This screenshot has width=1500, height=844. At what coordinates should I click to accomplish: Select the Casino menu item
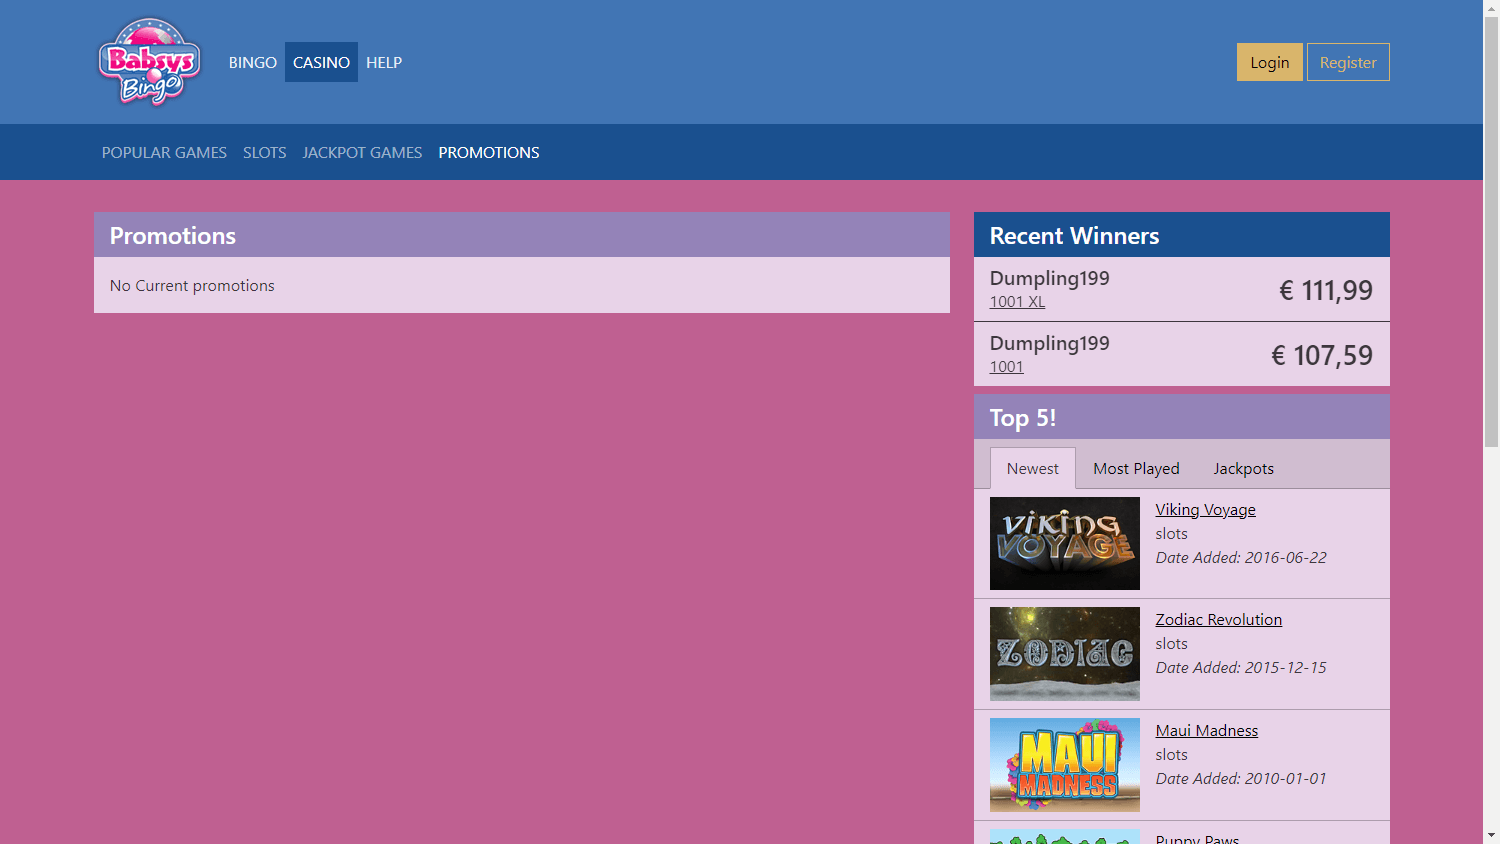(321, 62)
